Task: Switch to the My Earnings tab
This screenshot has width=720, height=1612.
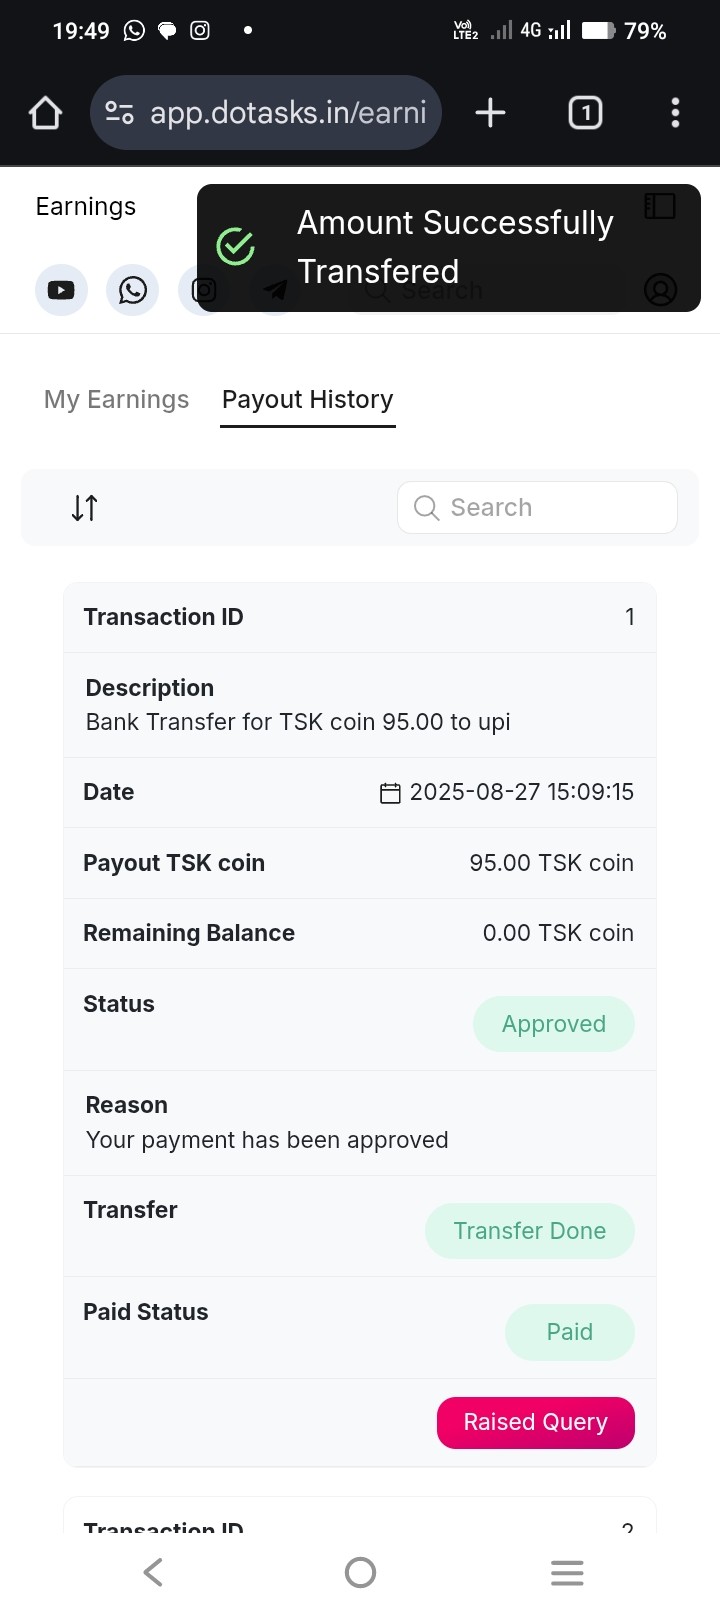Action: click(116, 400)
